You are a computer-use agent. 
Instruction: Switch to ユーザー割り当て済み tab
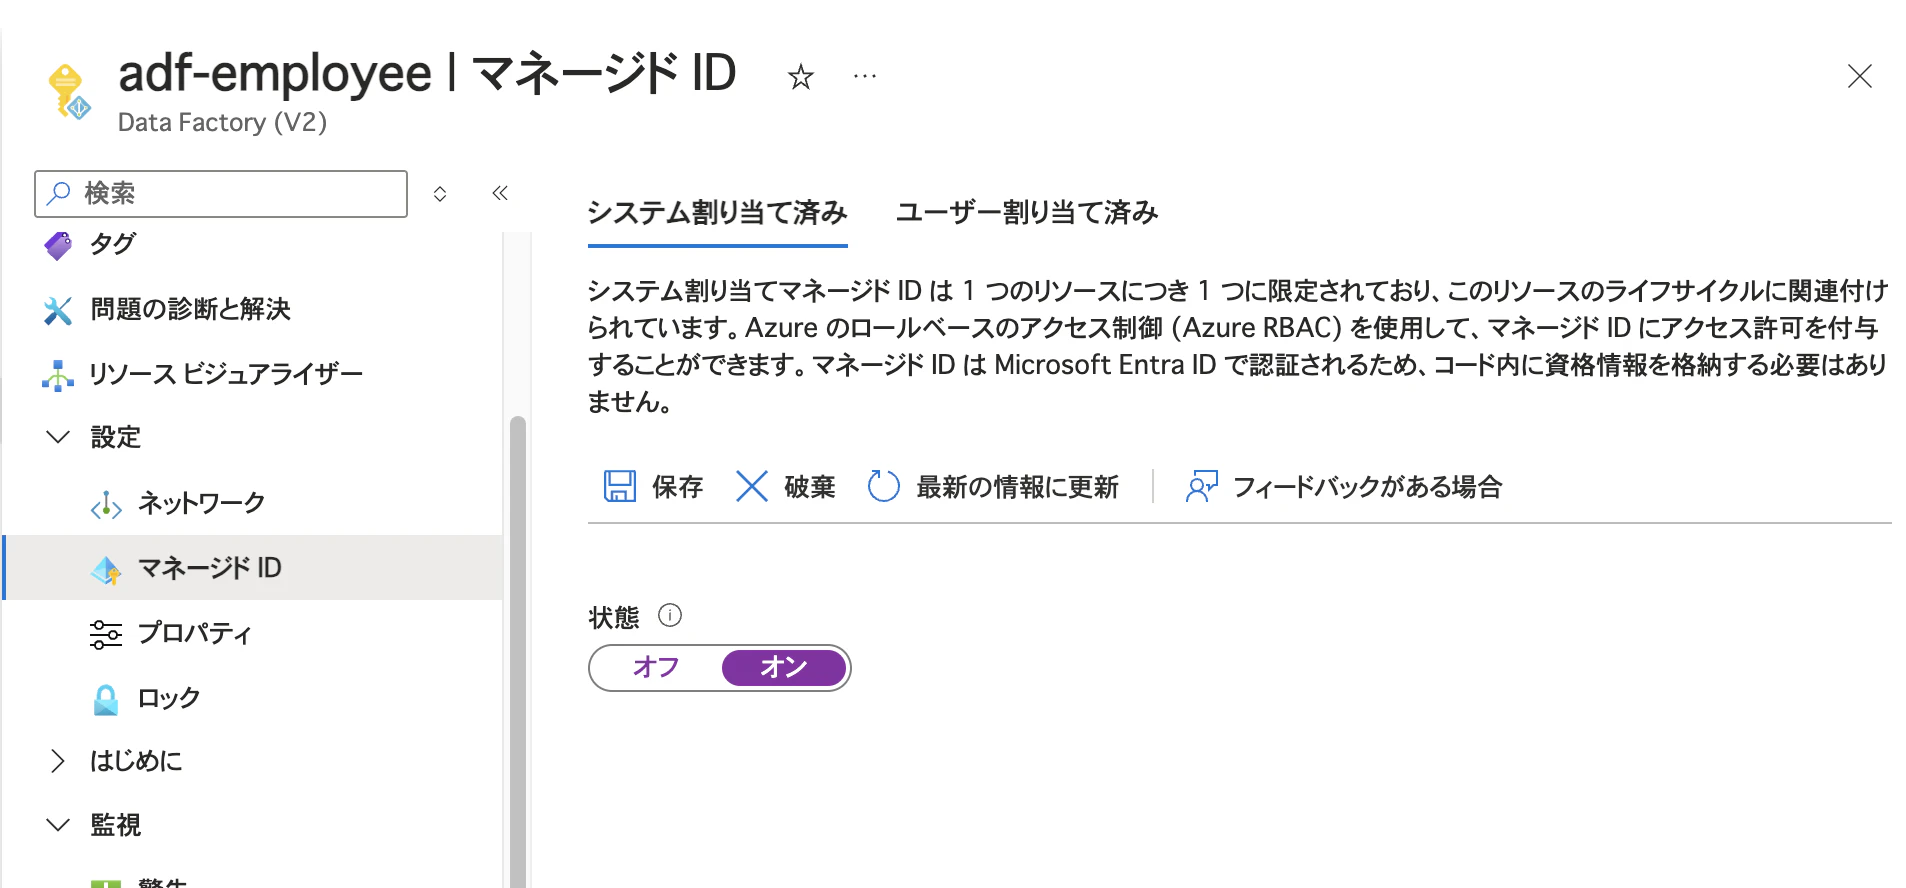coord(1026,213)
